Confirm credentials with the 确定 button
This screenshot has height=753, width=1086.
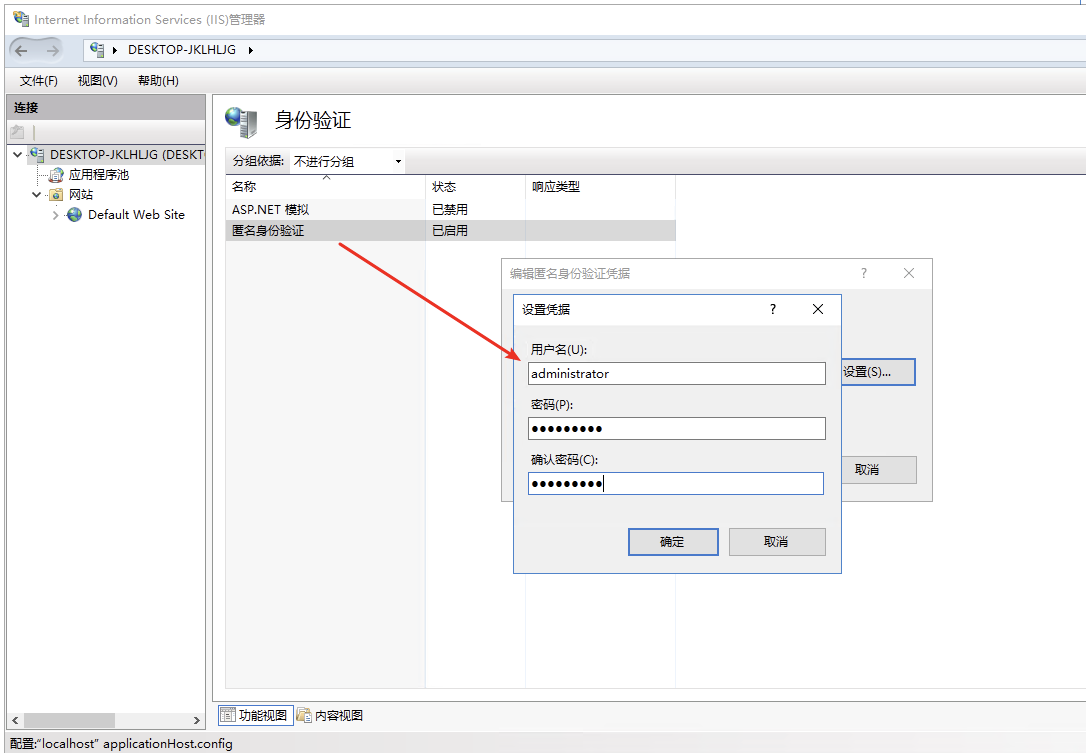tap(673, 542)
